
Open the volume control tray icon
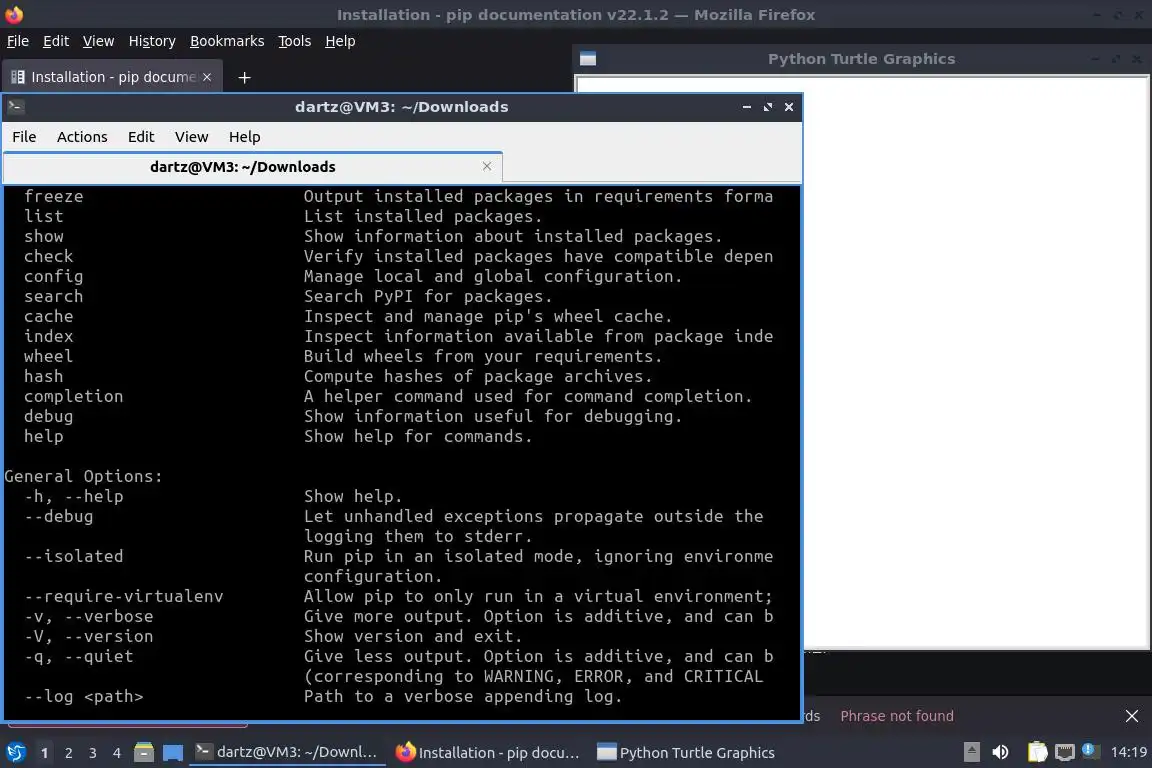pos(1000,753)
